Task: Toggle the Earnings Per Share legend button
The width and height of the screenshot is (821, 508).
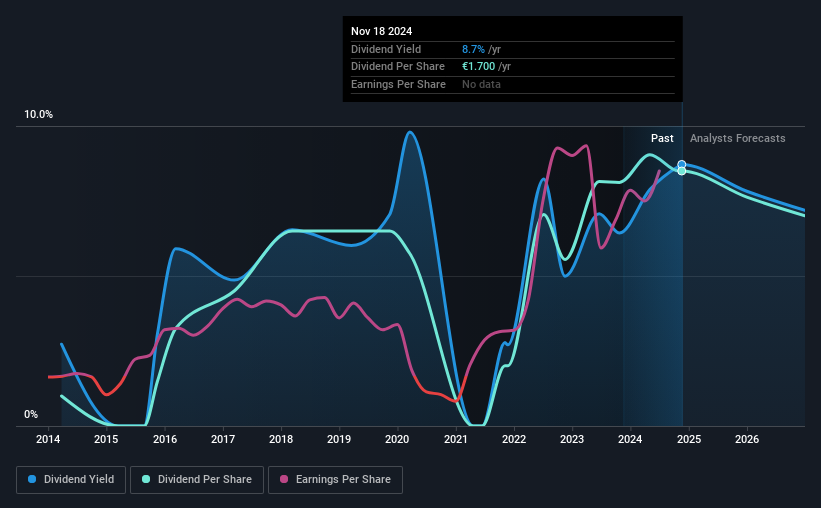Action: click(x=335, y=480)
